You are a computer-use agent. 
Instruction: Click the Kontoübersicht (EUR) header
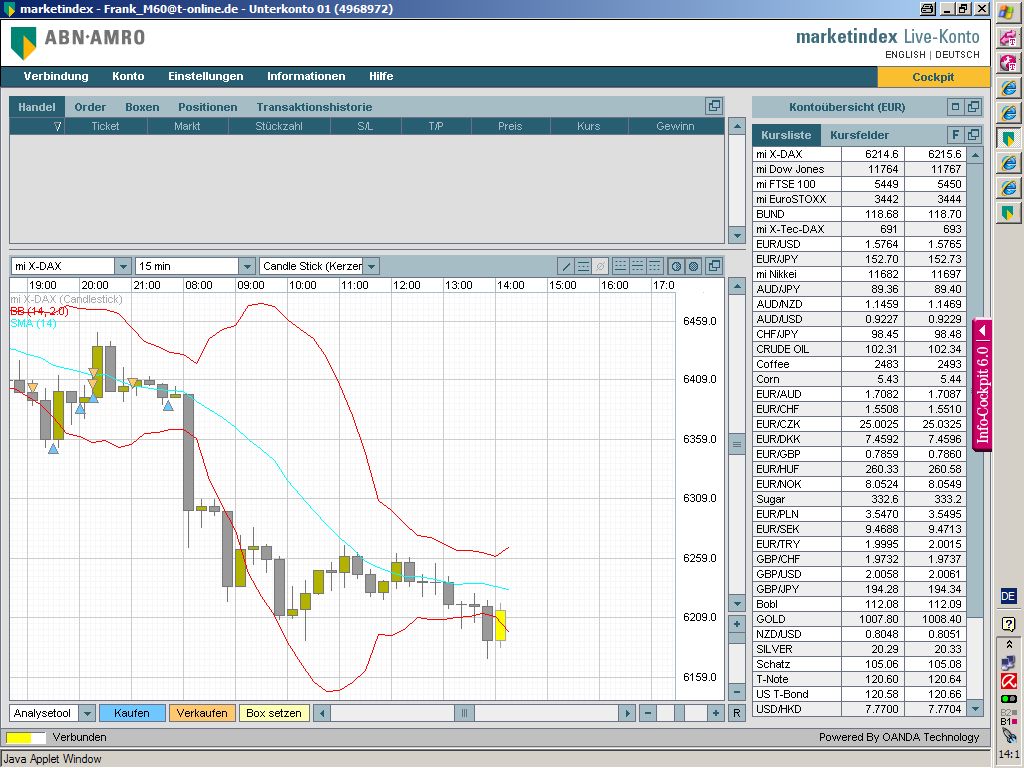847,107
